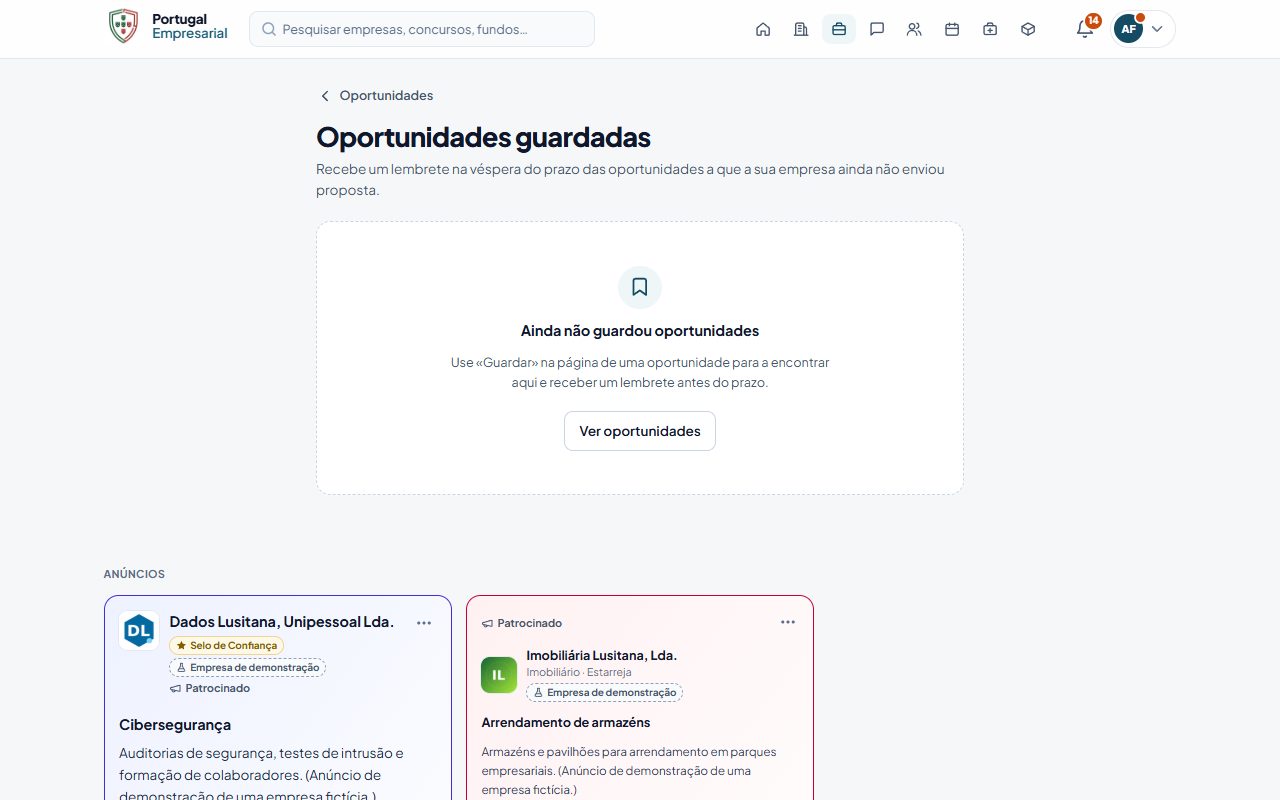Click Patrocinado label on Dados Lusitana ad
Screen dimensions: 1280x800
pos(210,688)
